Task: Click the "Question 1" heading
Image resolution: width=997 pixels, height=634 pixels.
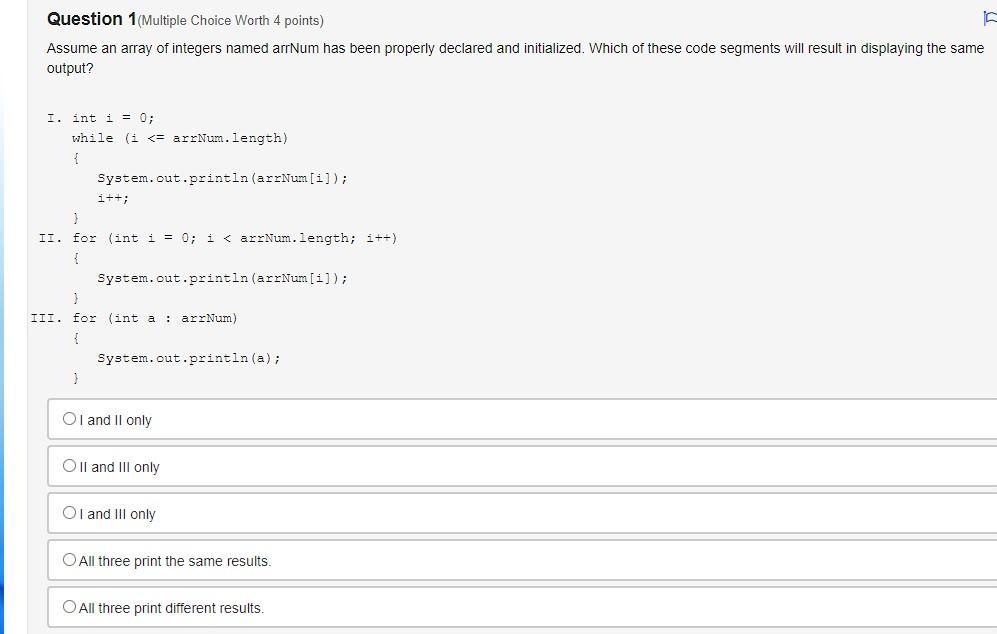Action: click(88, 18)
